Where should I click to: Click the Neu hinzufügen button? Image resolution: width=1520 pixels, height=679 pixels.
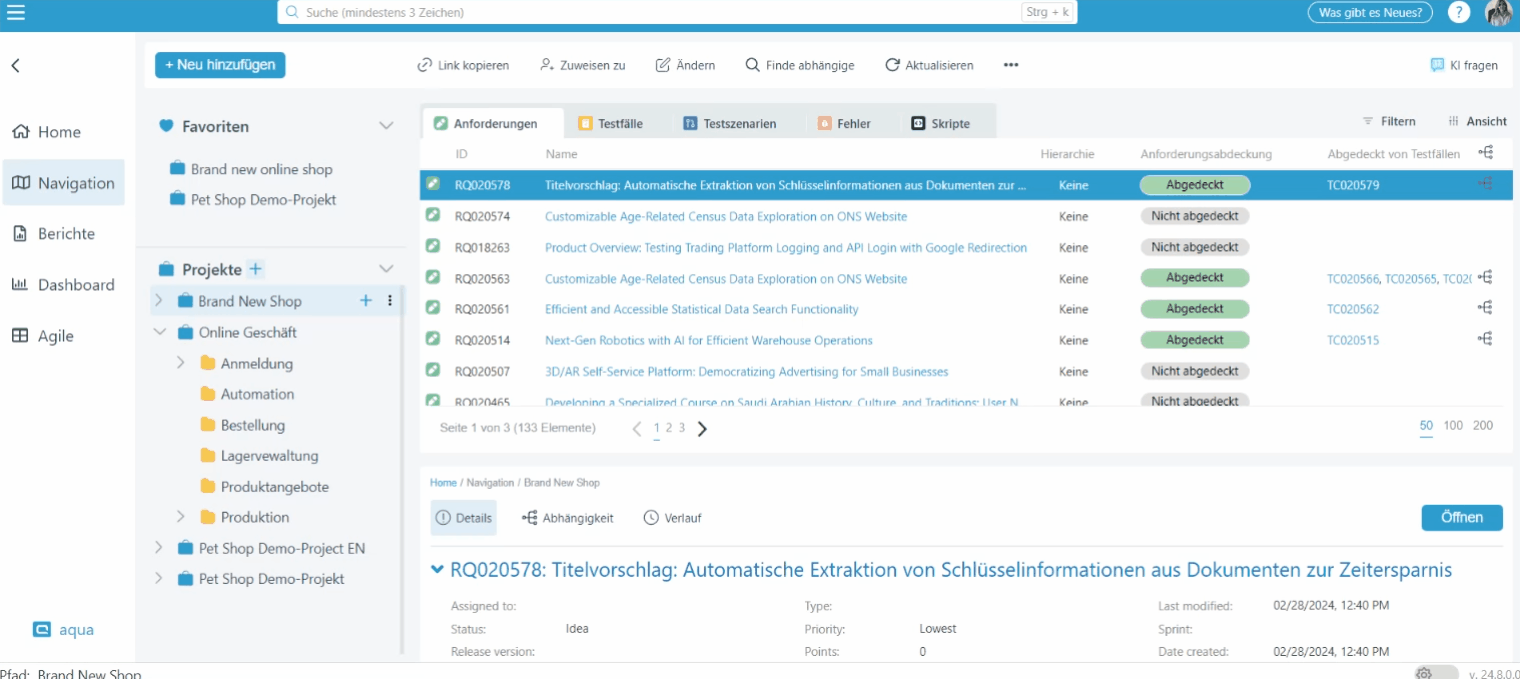(x=220, y=65)
